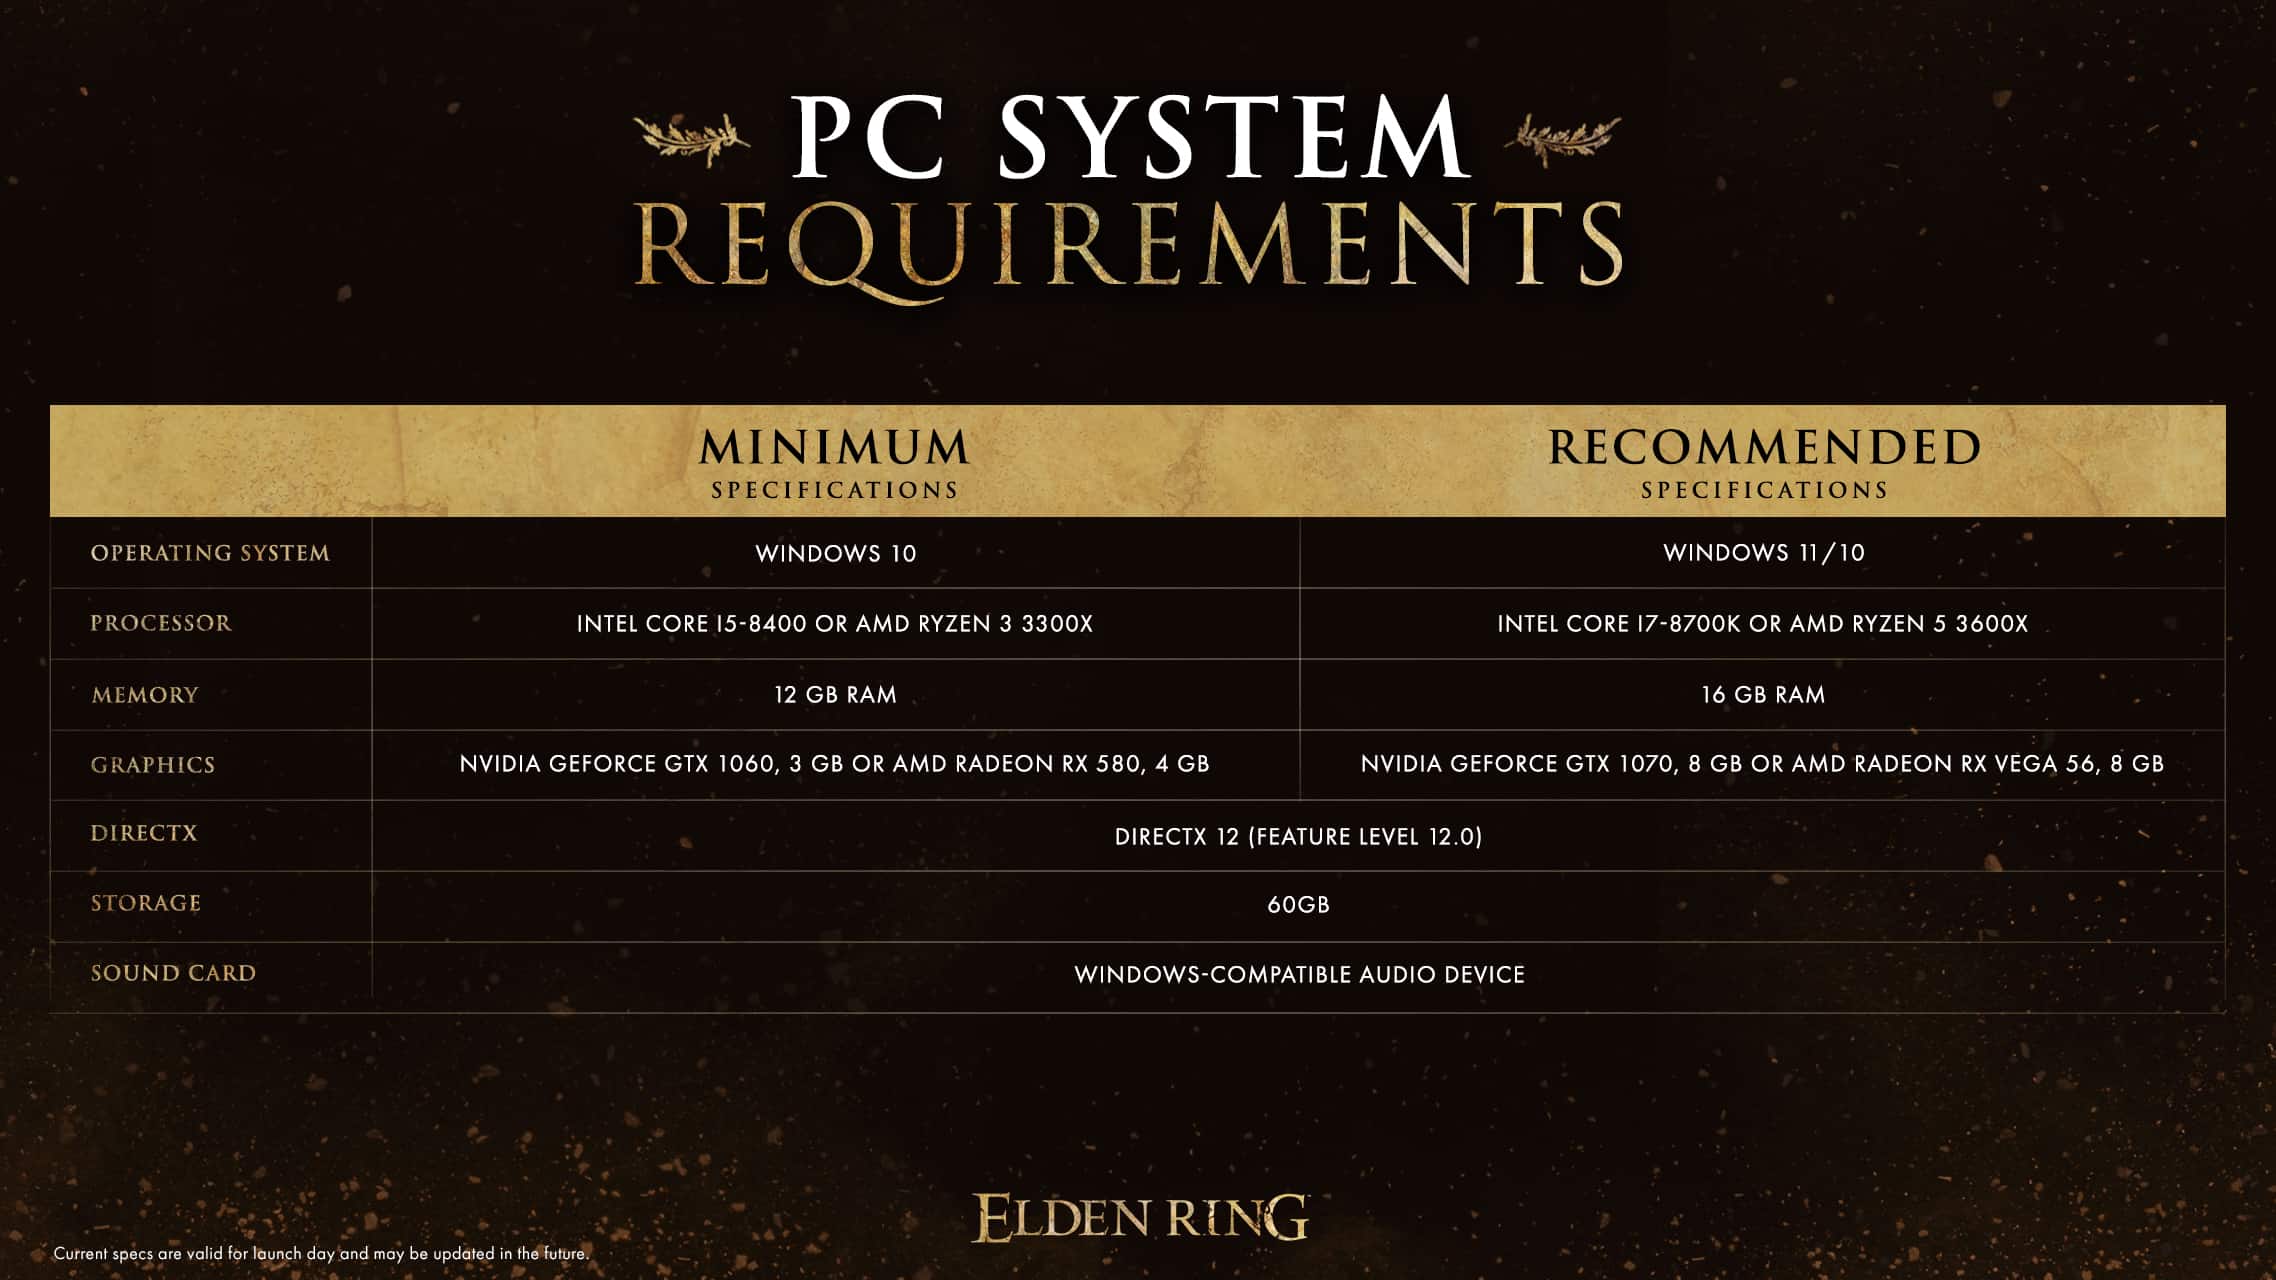Toggle the Windows 11/10 recommended OS
2276x1280 pixels.
click(x=1763, y=553)
